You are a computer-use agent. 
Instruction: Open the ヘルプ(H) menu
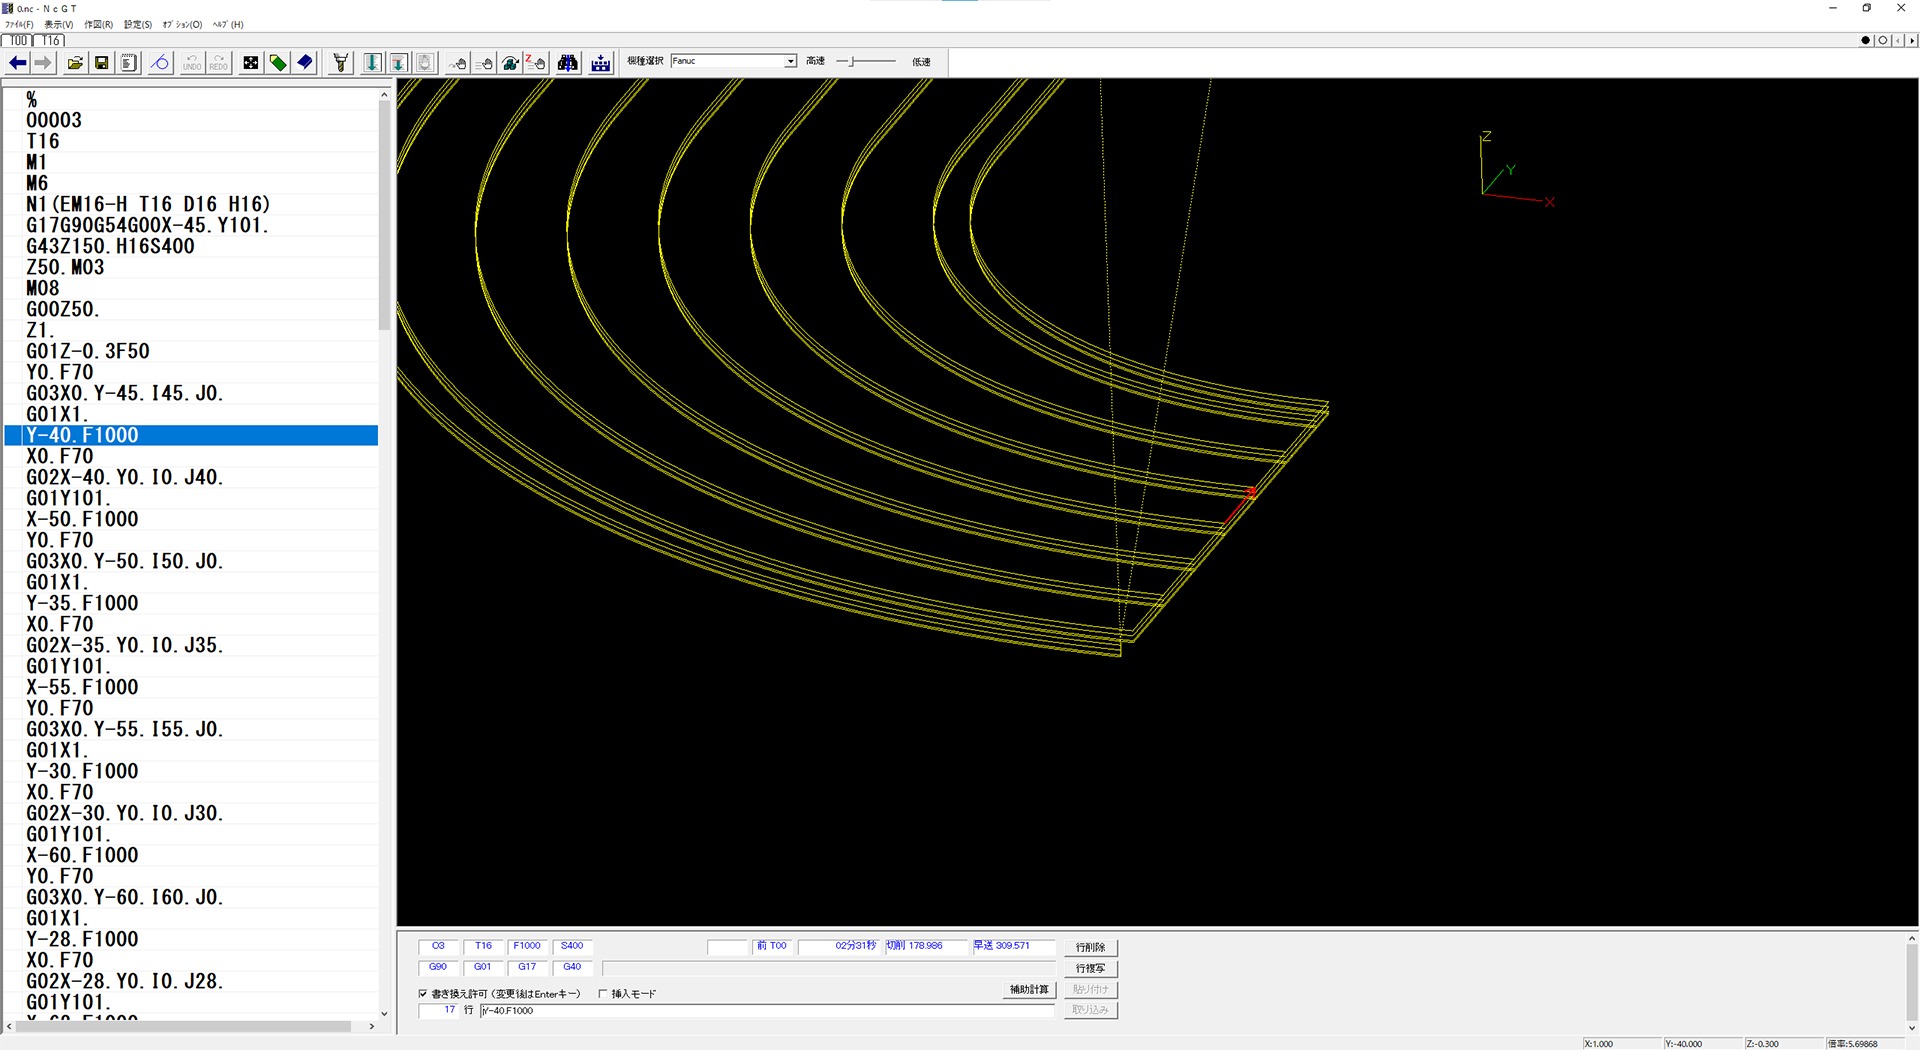coord(228,24)
